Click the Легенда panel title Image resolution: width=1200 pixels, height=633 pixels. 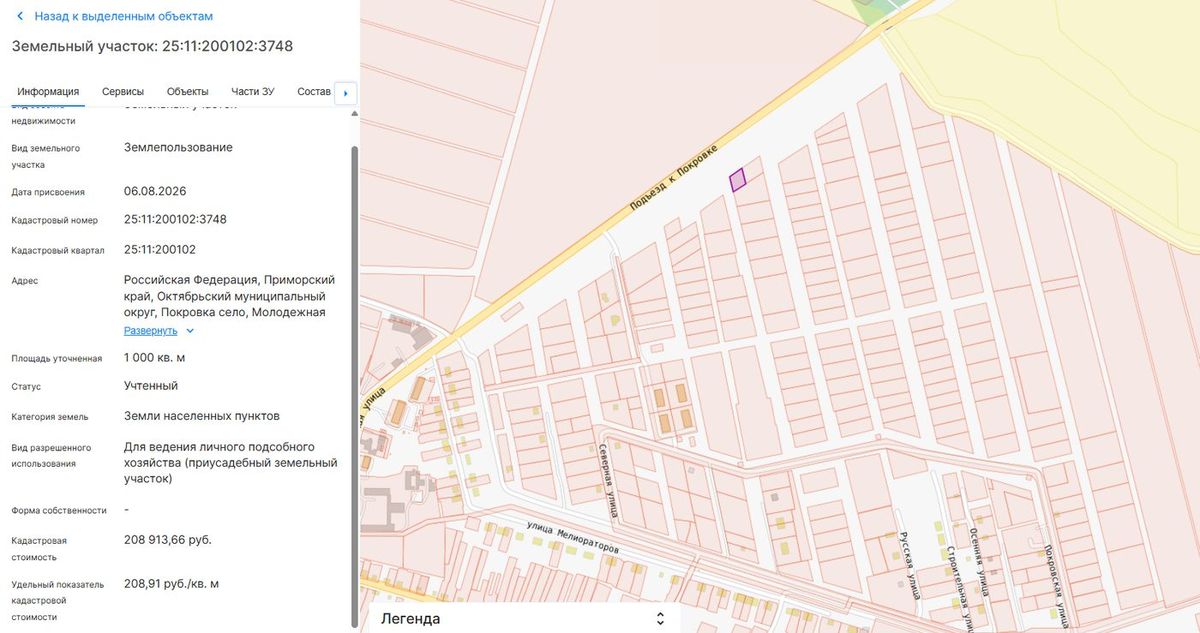point(411,619)
